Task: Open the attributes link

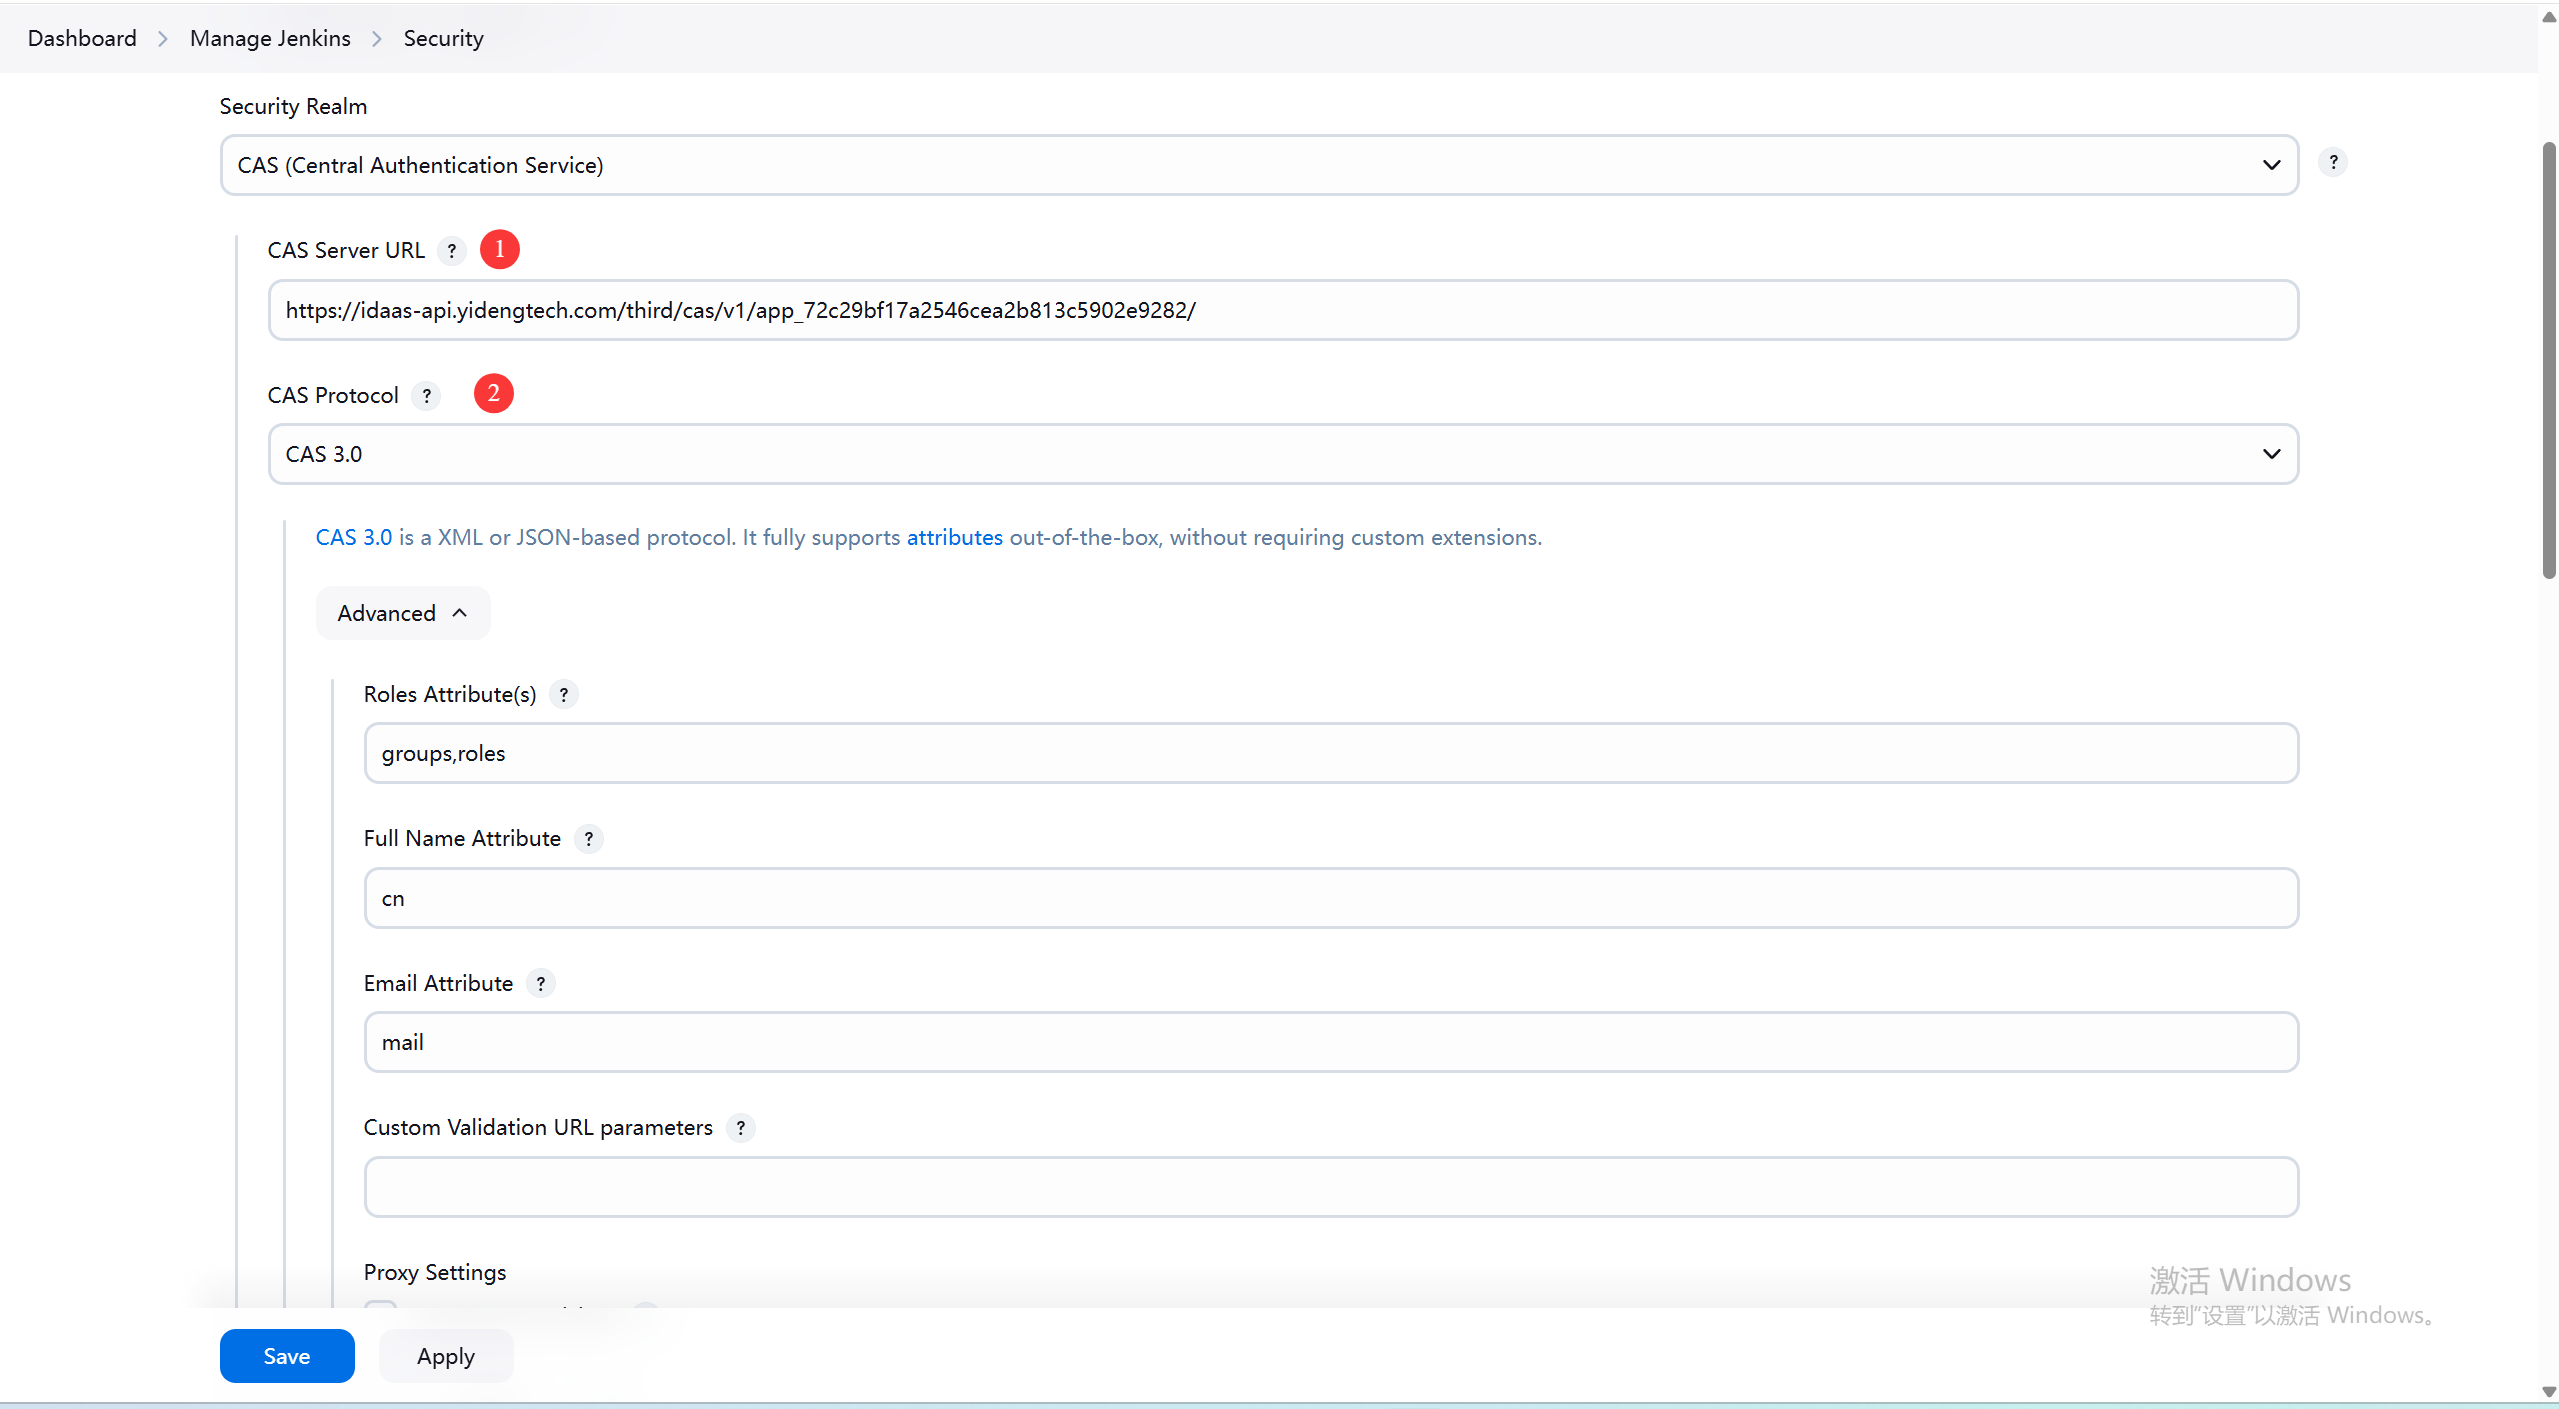Action: tap(954, 538)
